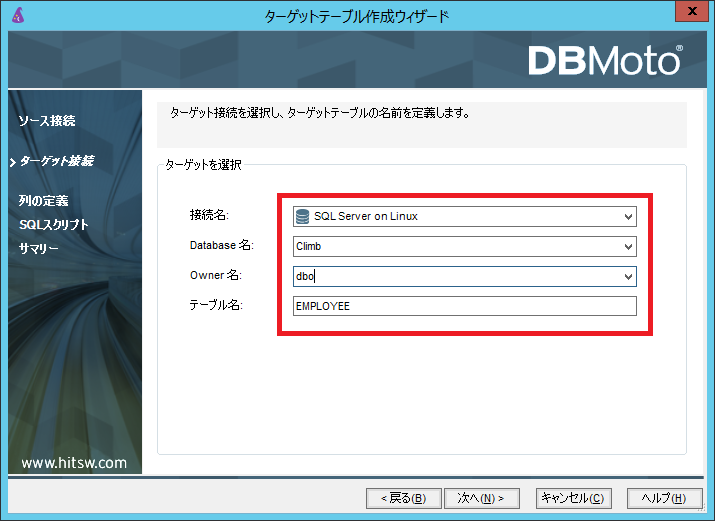
Task: Cancel the wizard via キャンセル(C)
Action: tap(574, 498)
